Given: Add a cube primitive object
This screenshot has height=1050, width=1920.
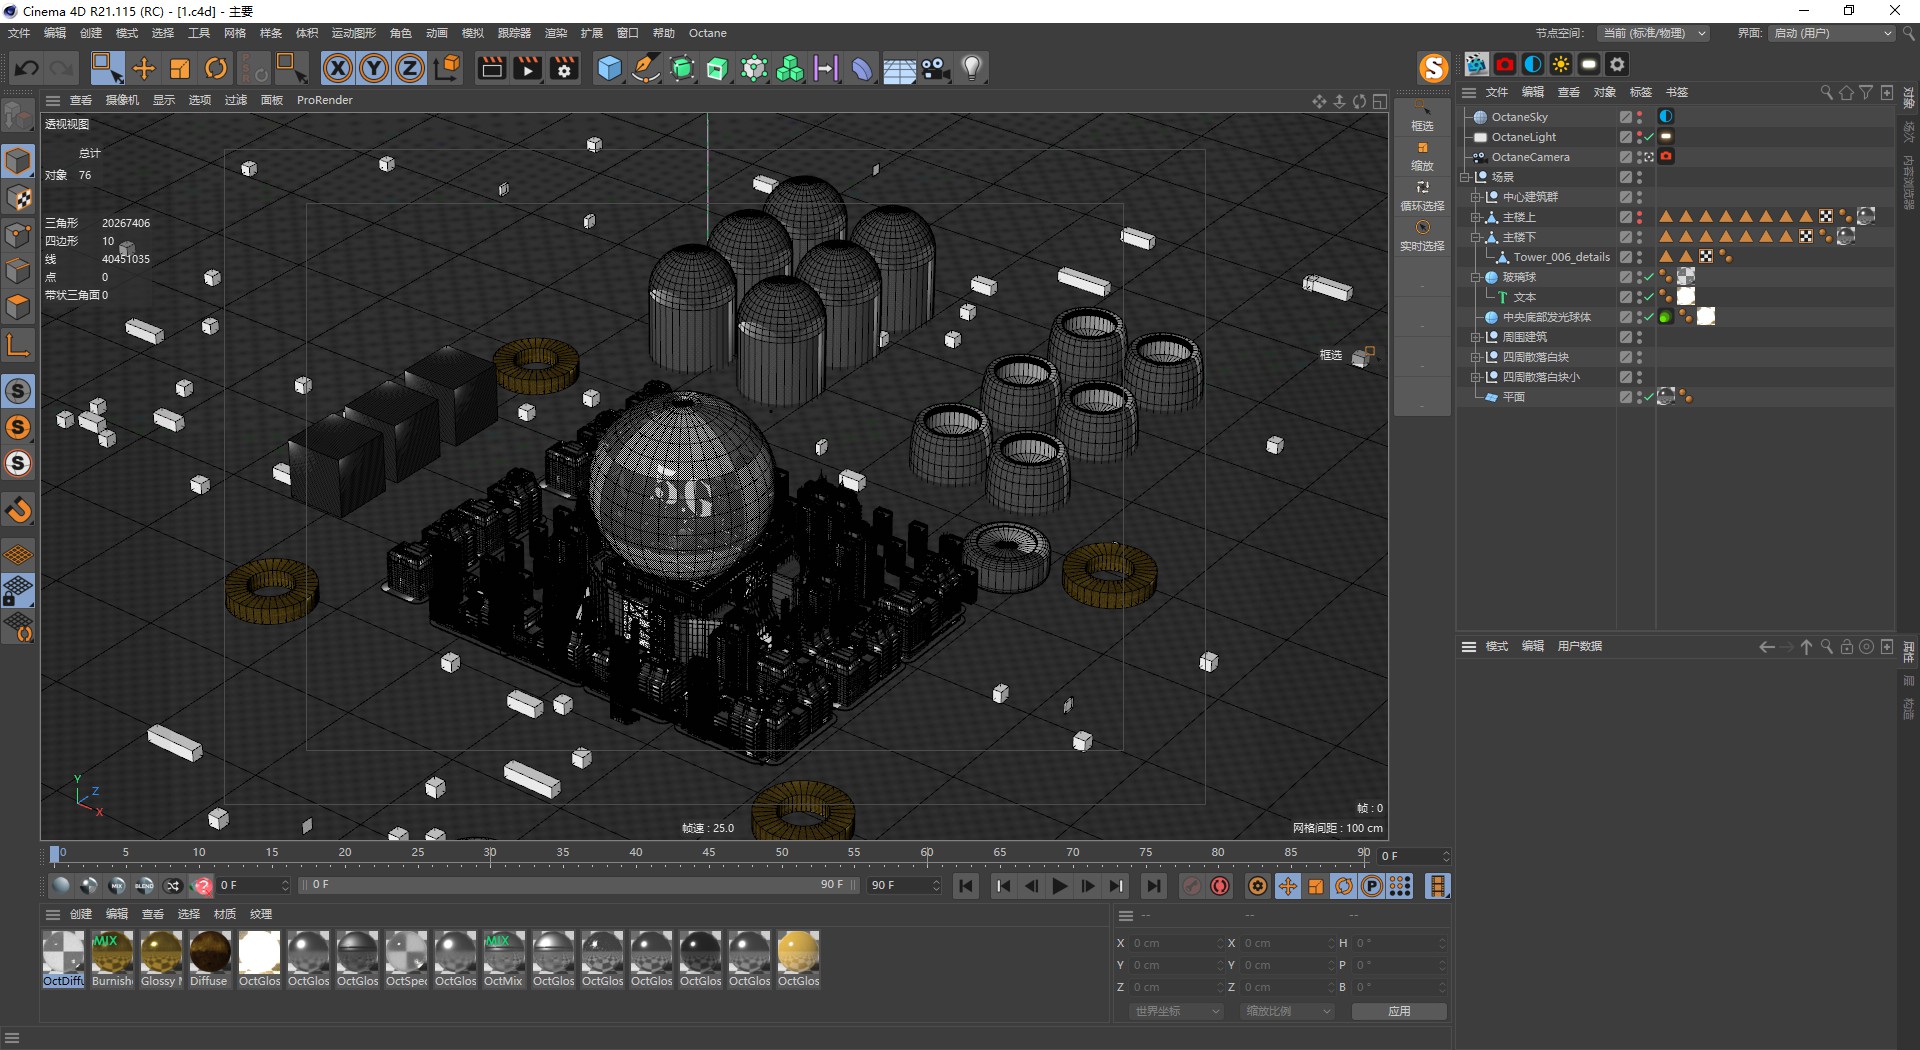Looking at the screenshot, I should point(609,68).
